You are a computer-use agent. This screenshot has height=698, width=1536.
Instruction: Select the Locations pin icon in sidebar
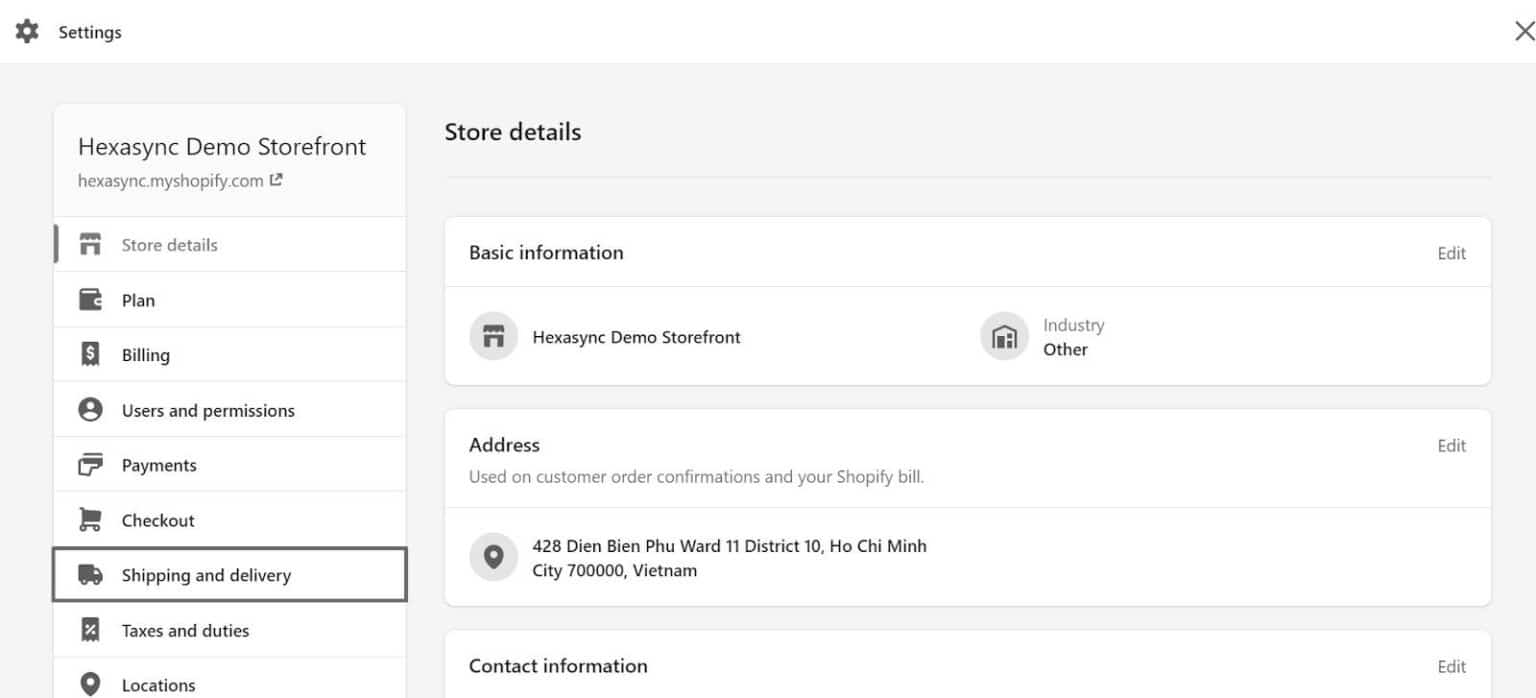(x=89, y=684)
